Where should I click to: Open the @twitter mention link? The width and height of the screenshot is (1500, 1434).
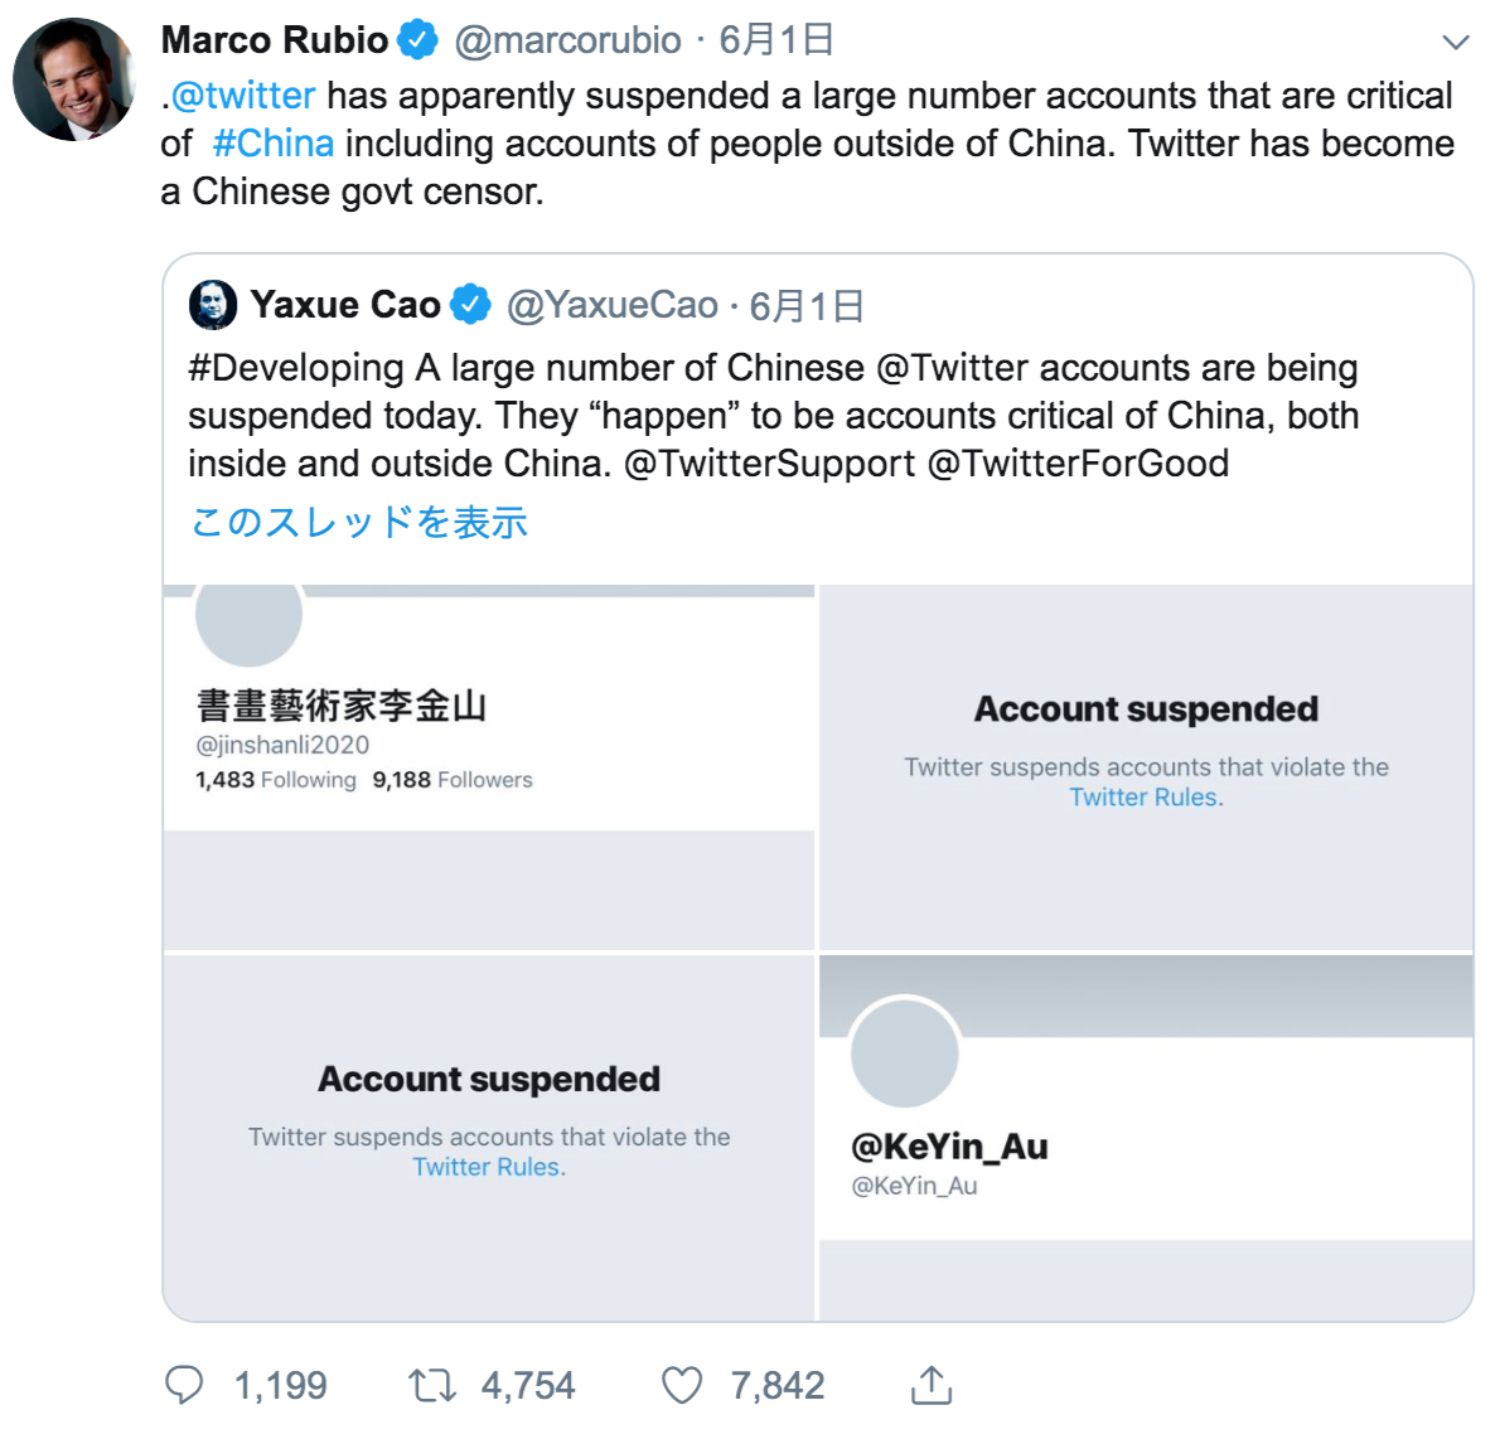point(243,96)
